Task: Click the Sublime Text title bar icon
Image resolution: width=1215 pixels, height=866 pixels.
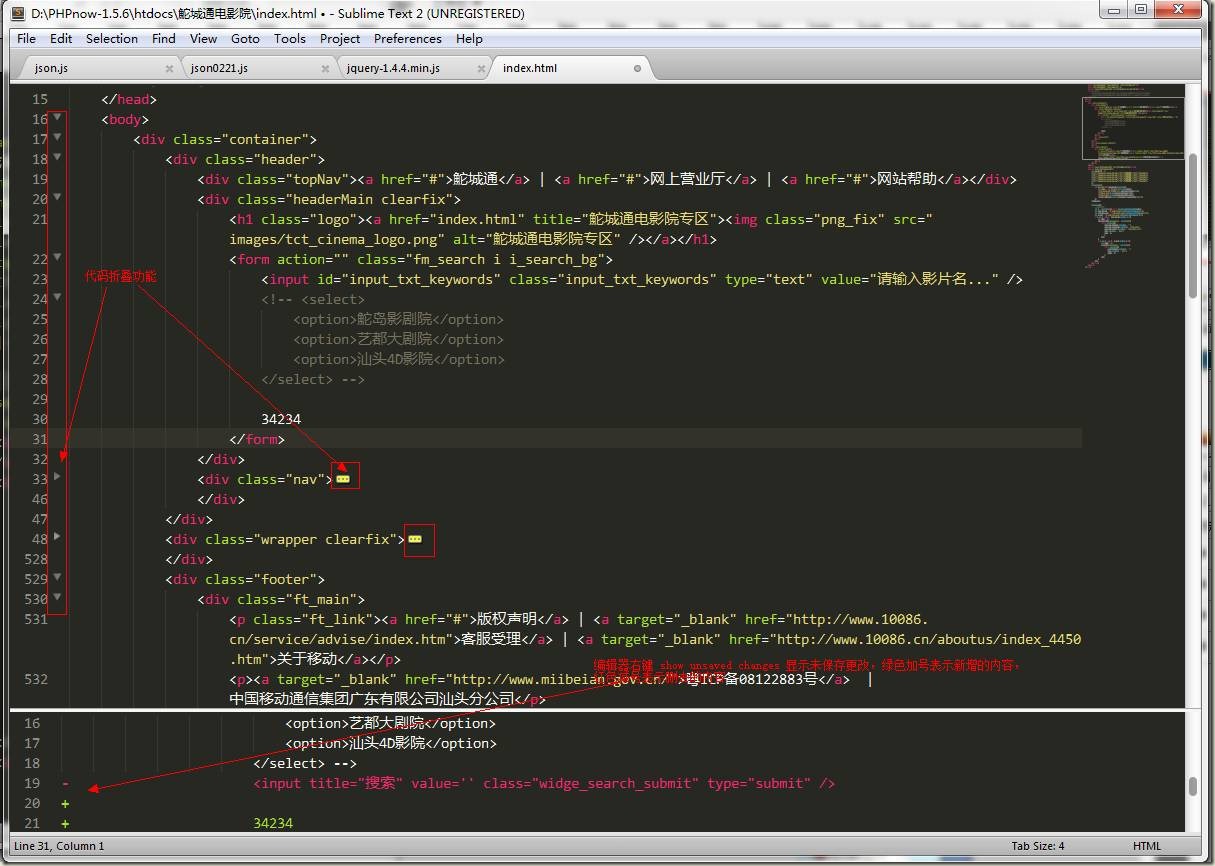Action: [x=17, y=13]
